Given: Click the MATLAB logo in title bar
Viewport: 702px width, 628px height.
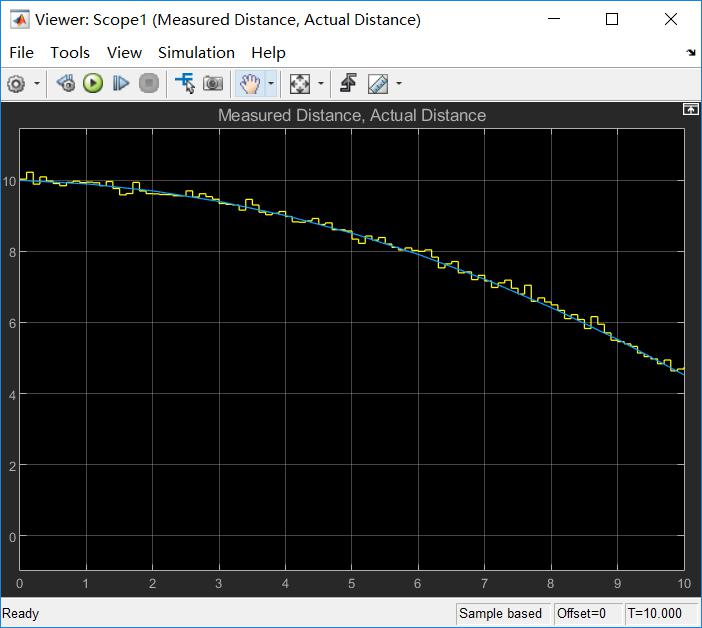Looking at the screenshot, I should coord(20,20).
